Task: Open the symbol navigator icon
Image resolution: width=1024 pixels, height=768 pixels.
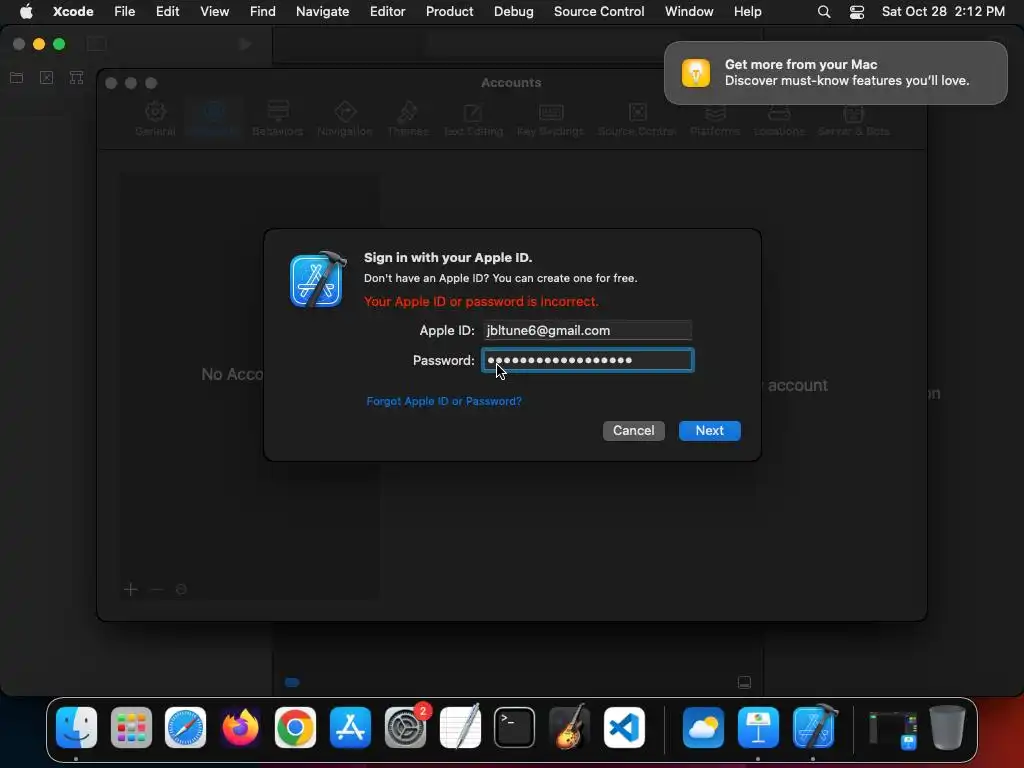Action: 76,78
